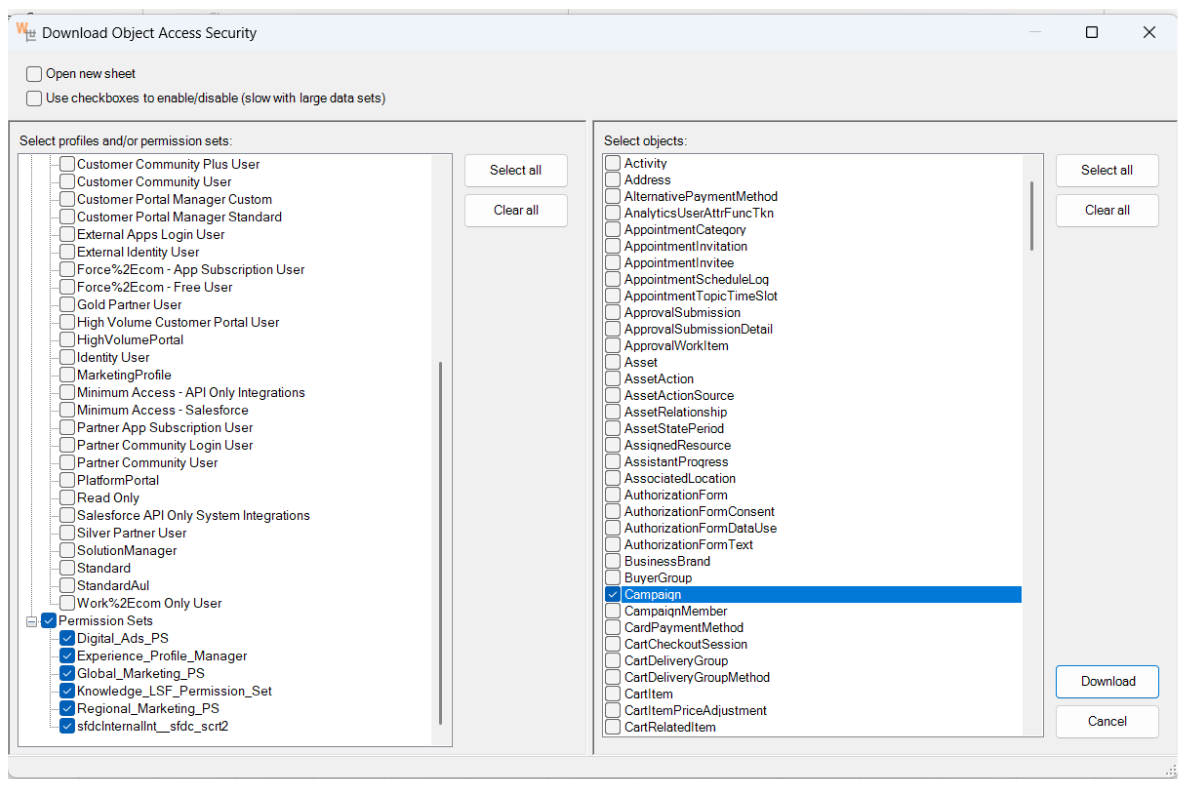The height and width of the screenshot is (790, 1186).
Task: Uncheck Digital_Ads_PS permission set
Action: 67,639
